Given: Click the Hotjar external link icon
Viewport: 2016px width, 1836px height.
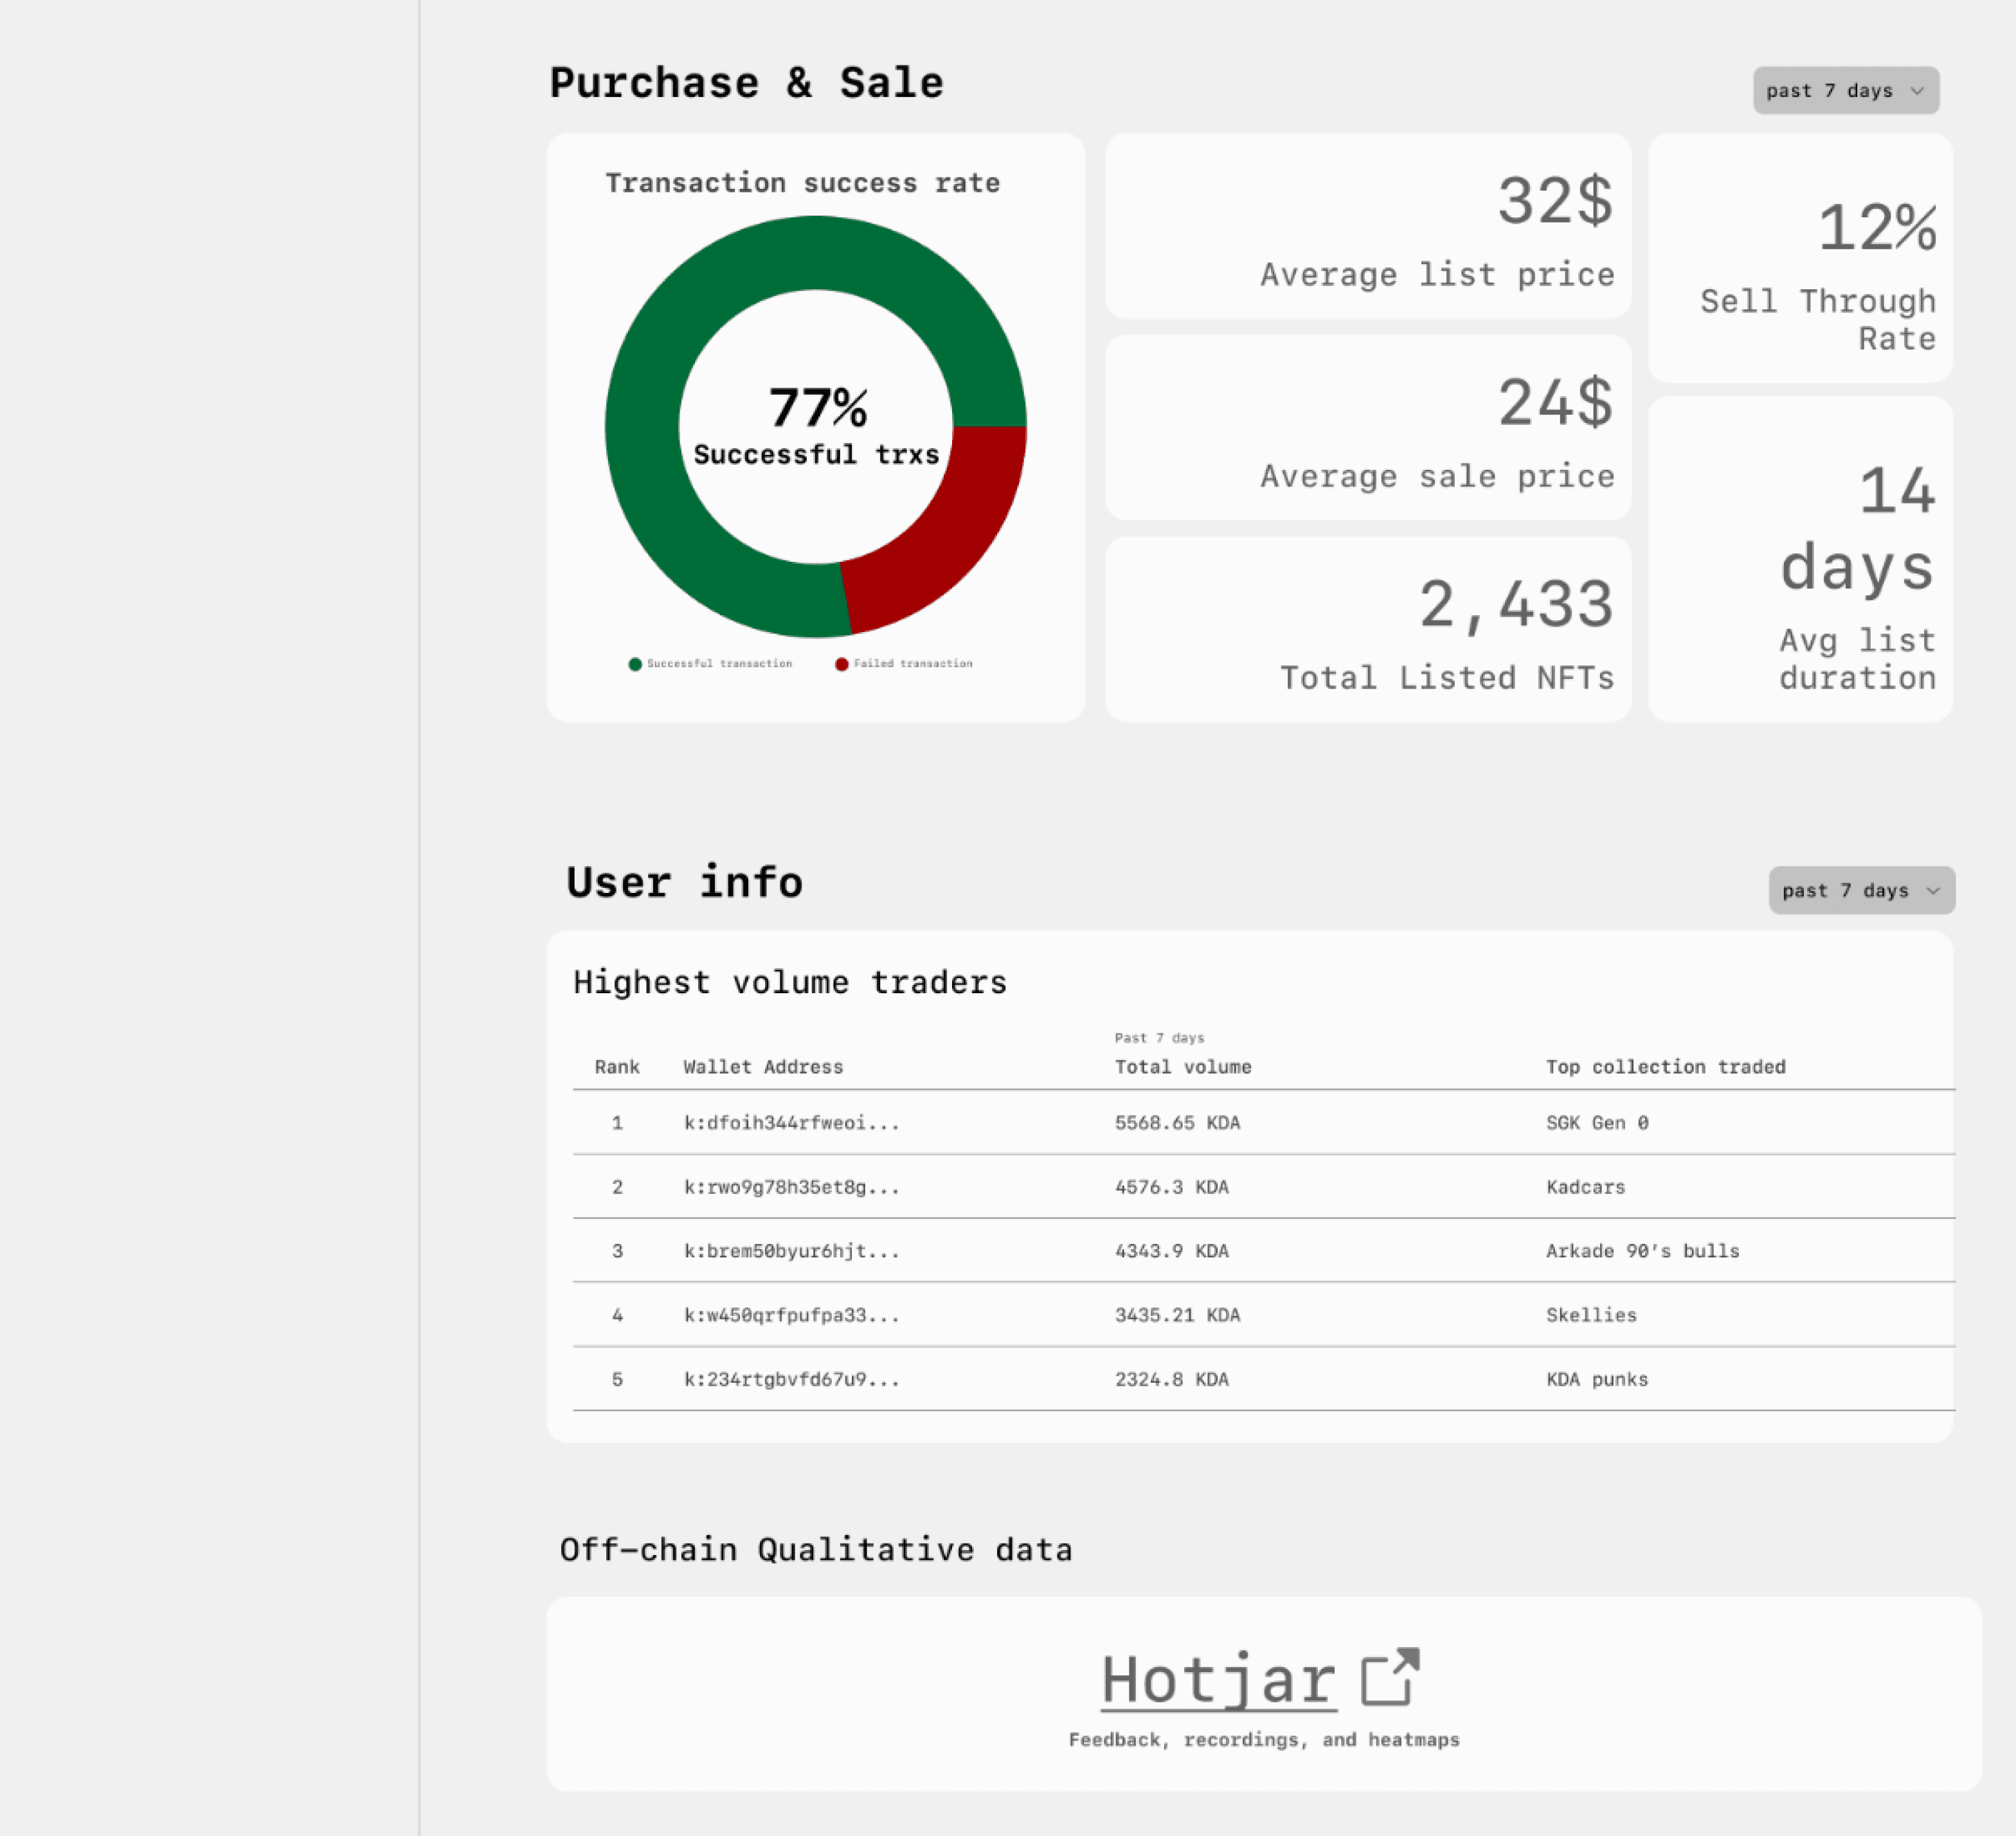Looking at the screenshot, I should pyautogui.click(x=1390, y=1677).
